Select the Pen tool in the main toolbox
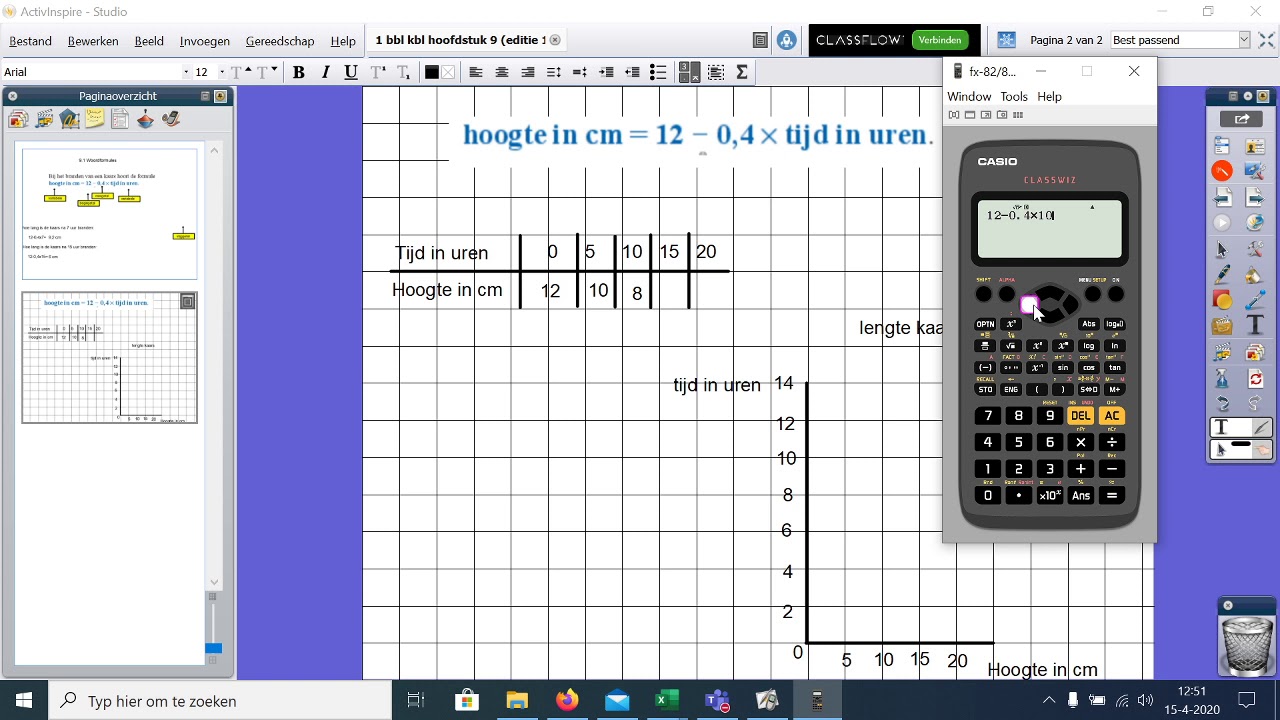The height and width of the screenshot is (720, 1280). (1222, 274)
